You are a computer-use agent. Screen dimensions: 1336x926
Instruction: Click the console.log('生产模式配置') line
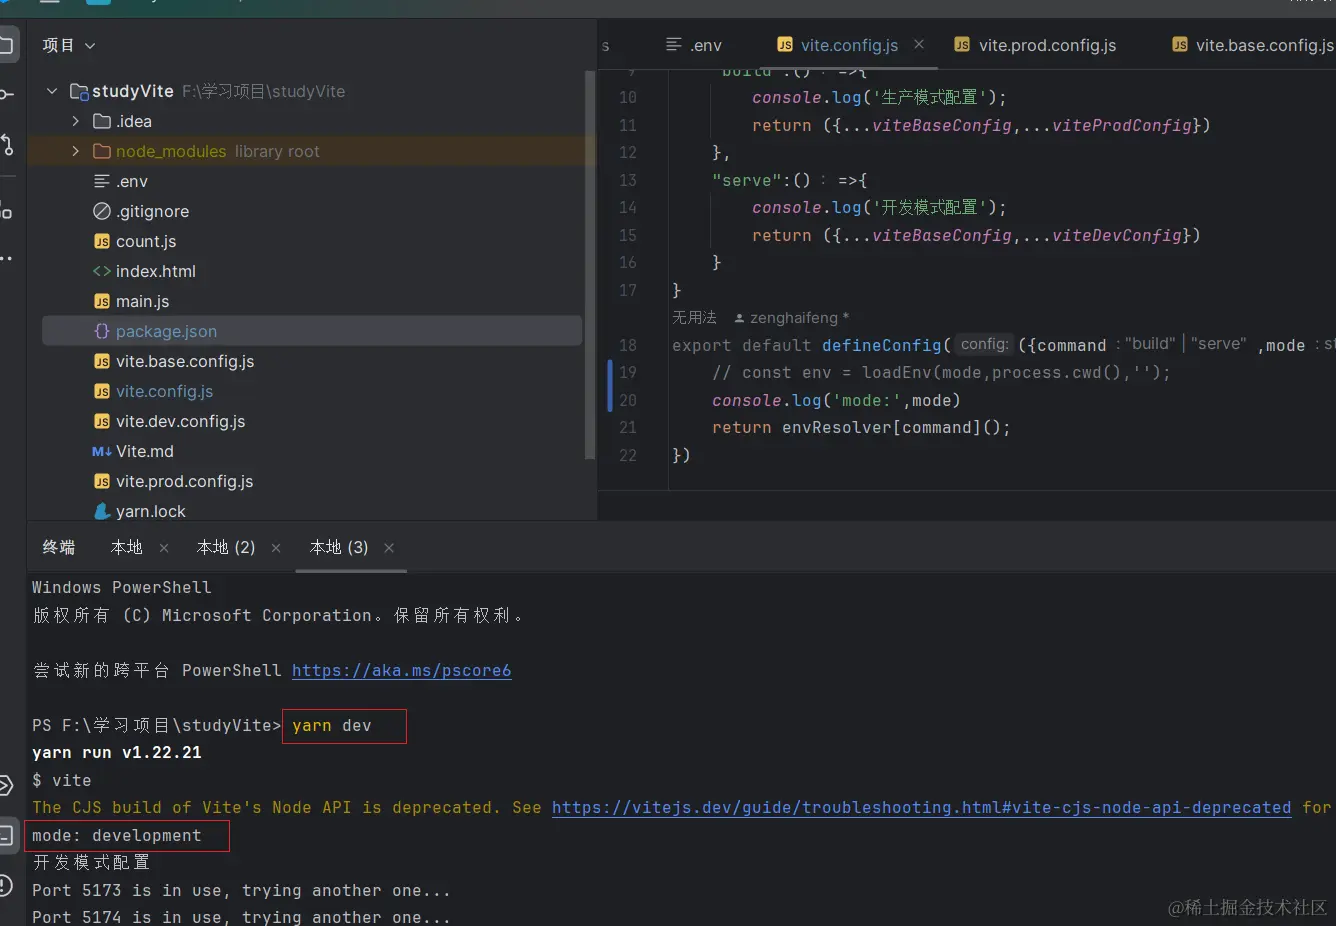(x=879, y=97)
